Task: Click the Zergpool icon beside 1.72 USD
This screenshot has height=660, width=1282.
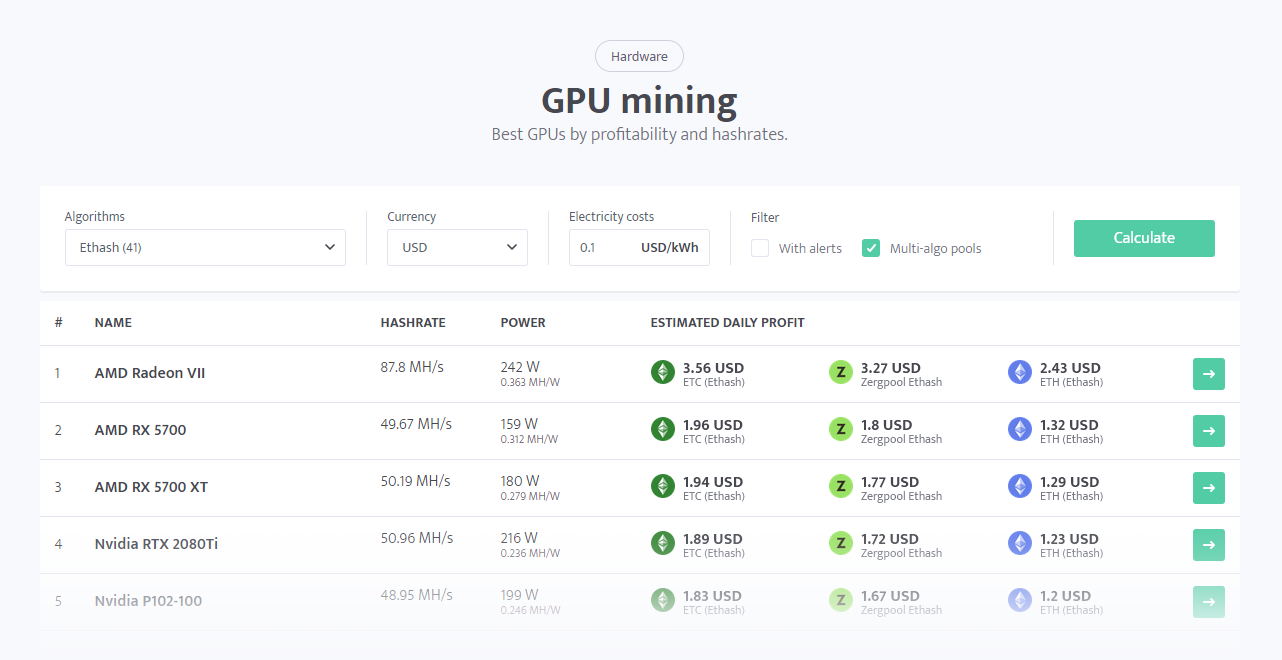Action: 841,543
